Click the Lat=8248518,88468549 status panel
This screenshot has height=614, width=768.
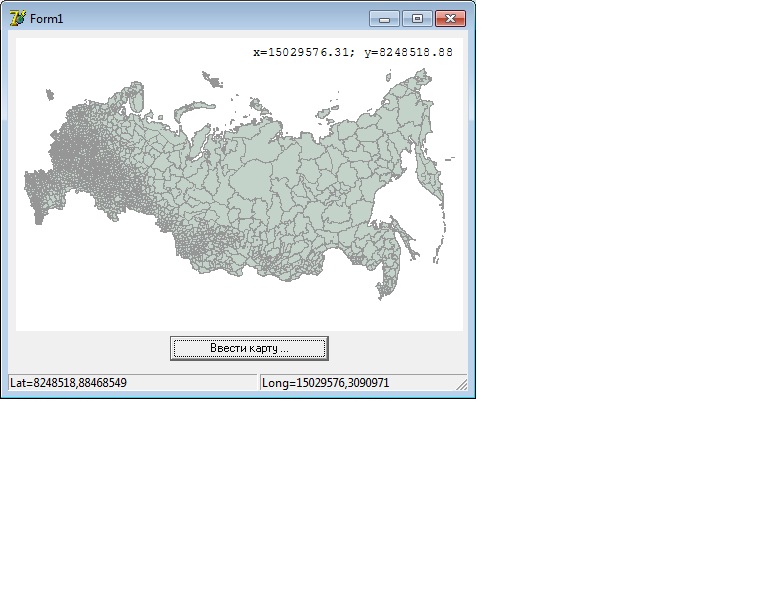pyautogui.click(x=132, y=382)
